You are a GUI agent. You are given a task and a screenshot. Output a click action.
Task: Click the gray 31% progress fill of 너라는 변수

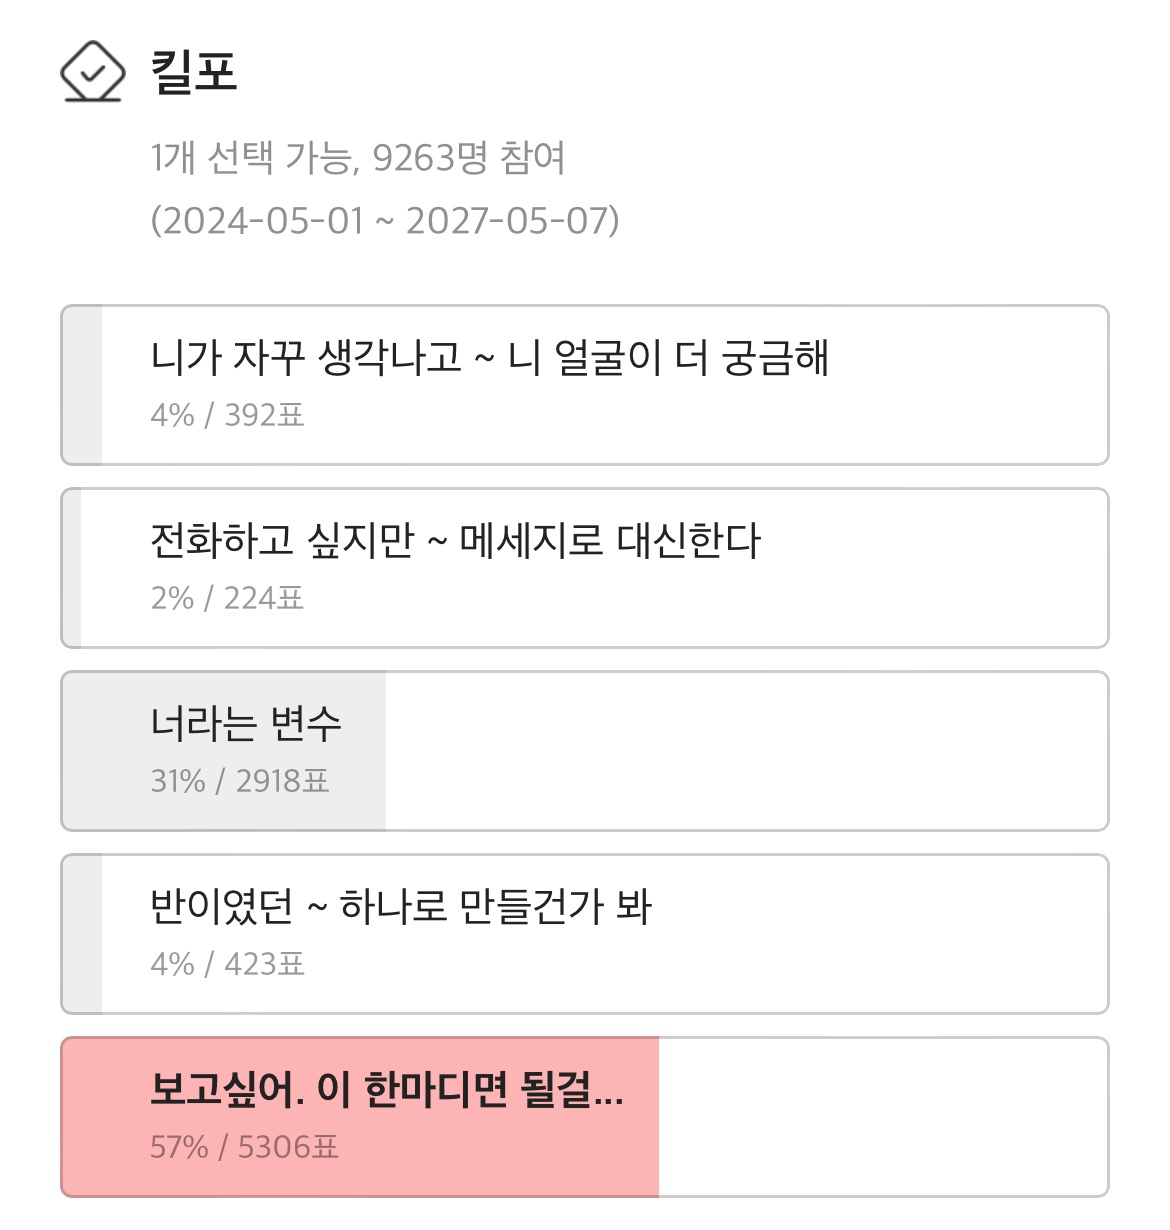click(x=224, y=751)
